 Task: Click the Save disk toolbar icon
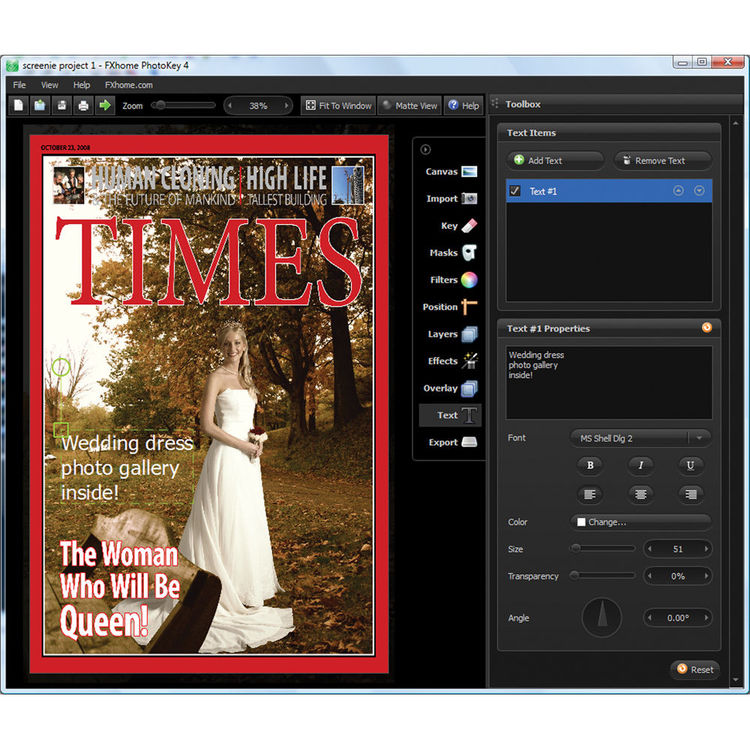pyautogui.click(x=62, y=105)
